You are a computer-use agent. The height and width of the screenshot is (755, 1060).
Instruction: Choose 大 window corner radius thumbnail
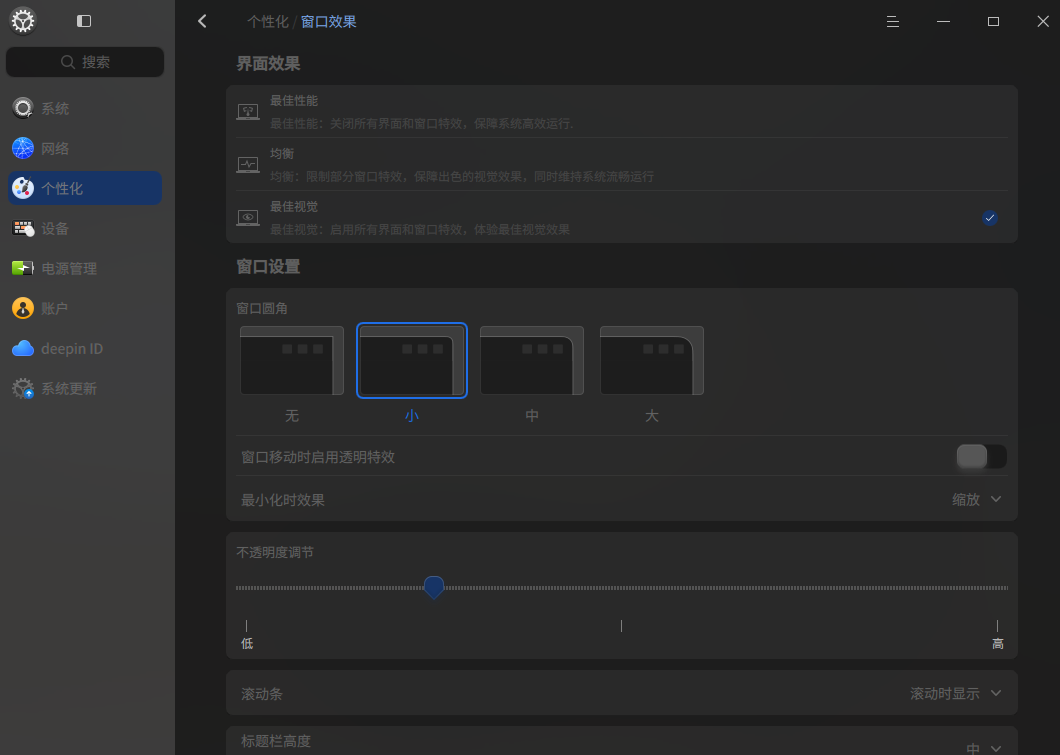(652, 361)
